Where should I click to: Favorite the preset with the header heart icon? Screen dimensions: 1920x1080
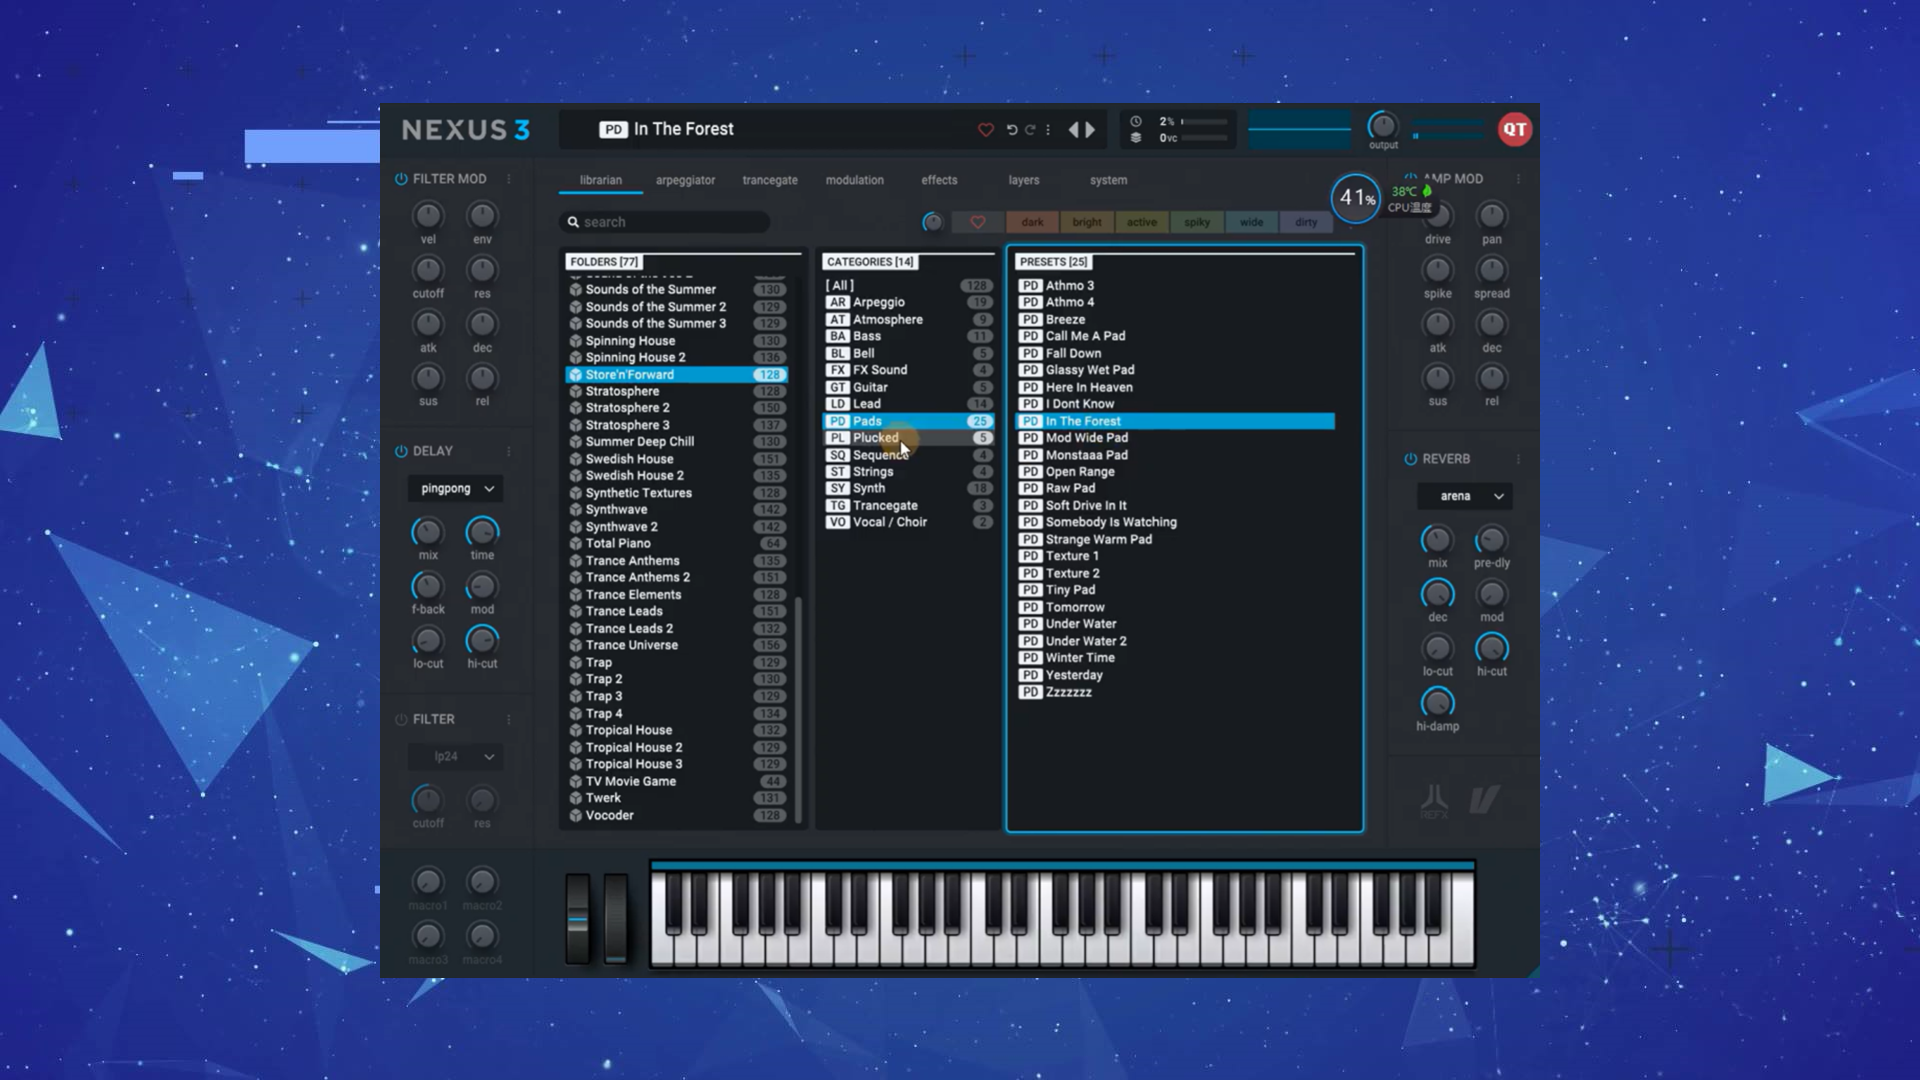(x=985, y=130)
